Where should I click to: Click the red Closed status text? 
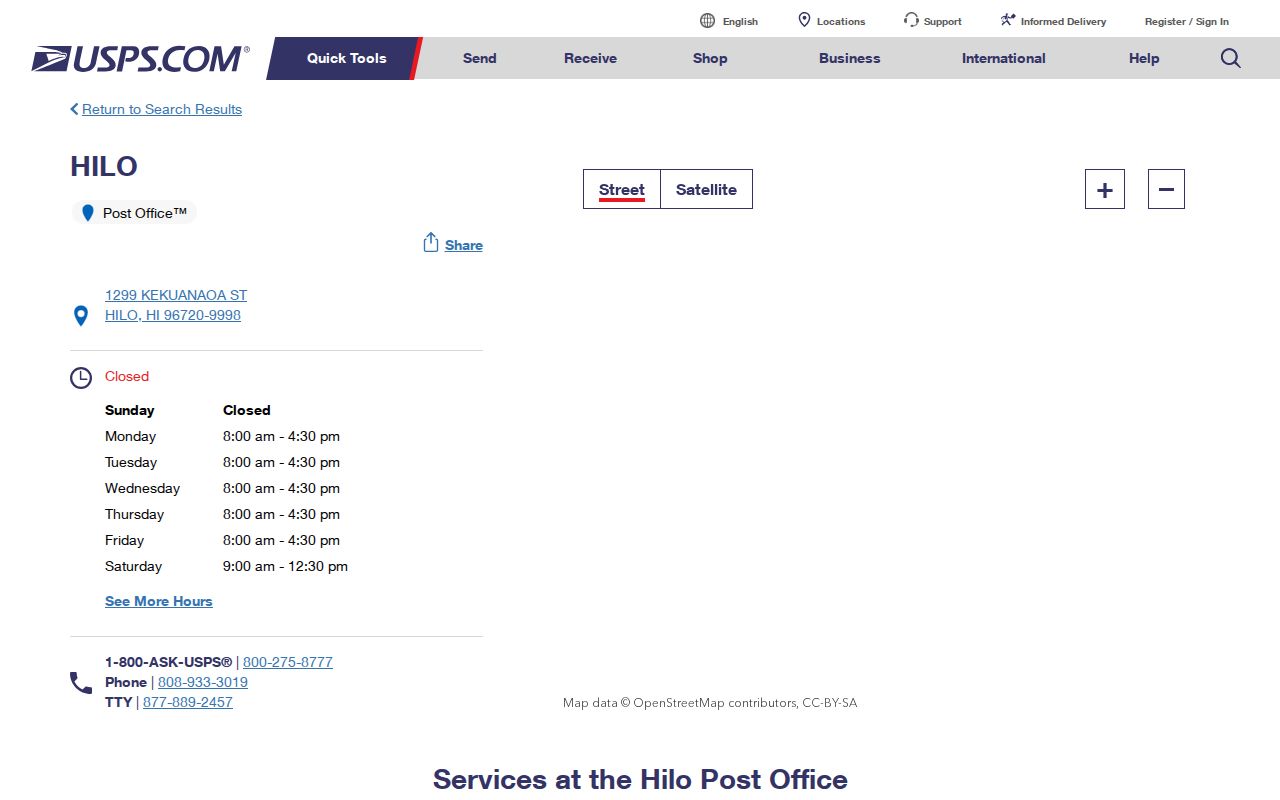(127, 376)
